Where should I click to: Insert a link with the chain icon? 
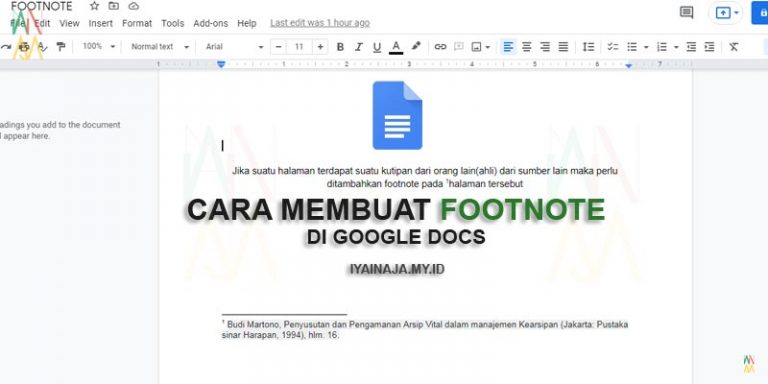pos(440,47)
